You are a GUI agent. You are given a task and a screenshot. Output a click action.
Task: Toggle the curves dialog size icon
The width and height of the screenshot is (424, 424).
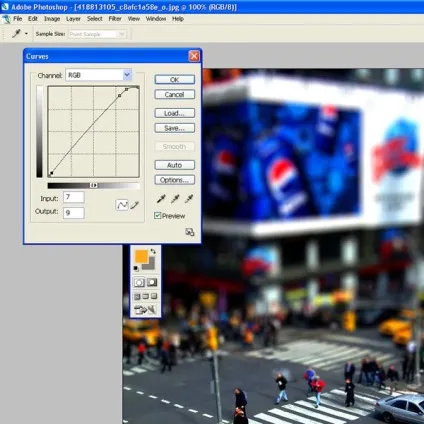point(190,232)
